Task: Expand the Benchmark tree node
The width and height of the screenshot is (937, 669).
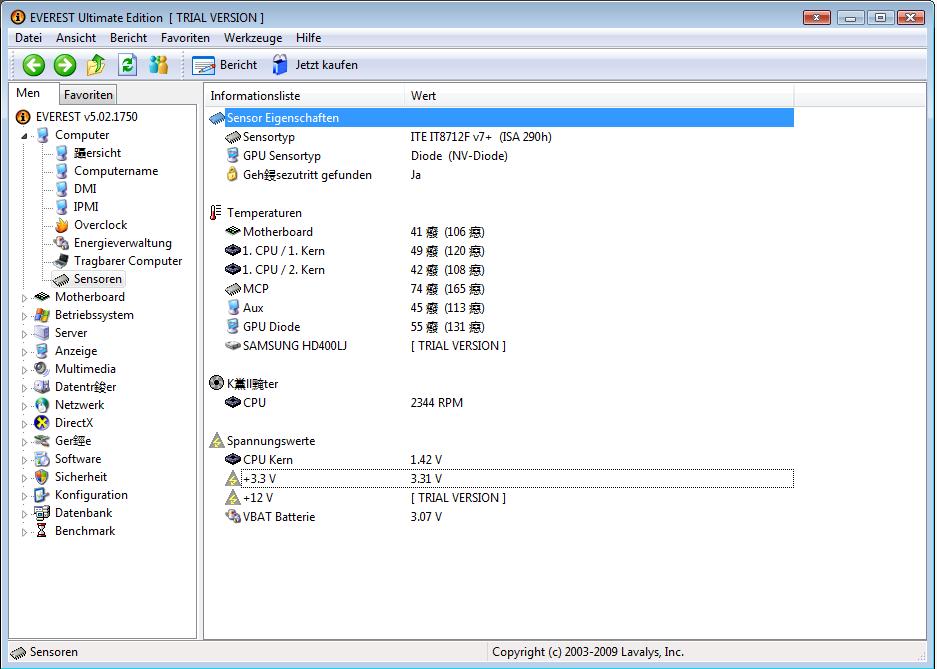Action: [x=24, y=531]
